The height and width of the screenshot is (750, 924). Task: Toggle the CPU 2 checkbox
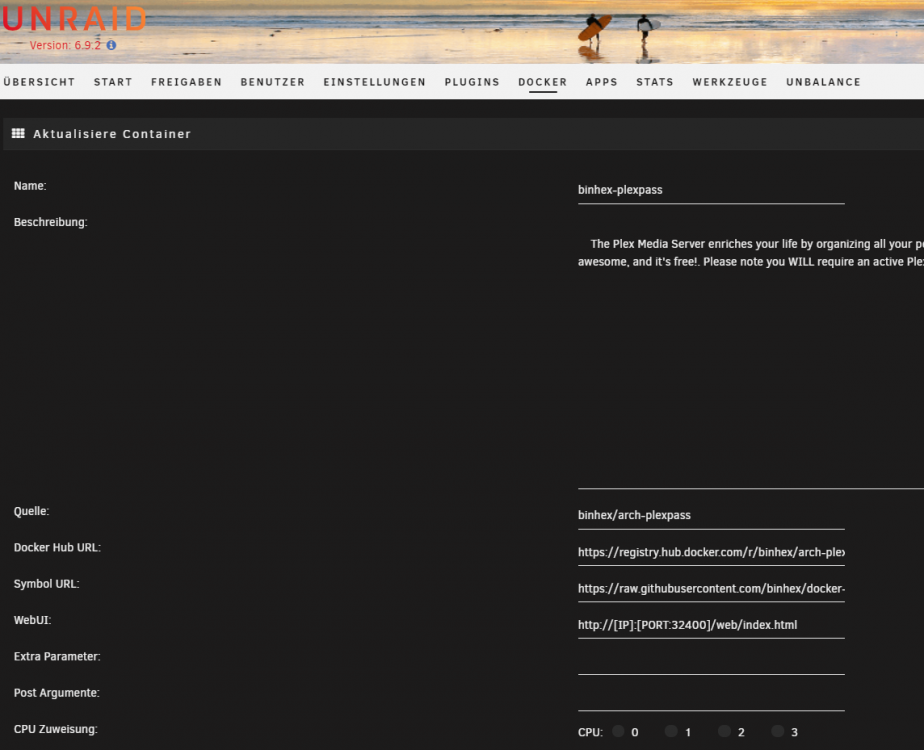pyautogui.click(x=724, y=731)
